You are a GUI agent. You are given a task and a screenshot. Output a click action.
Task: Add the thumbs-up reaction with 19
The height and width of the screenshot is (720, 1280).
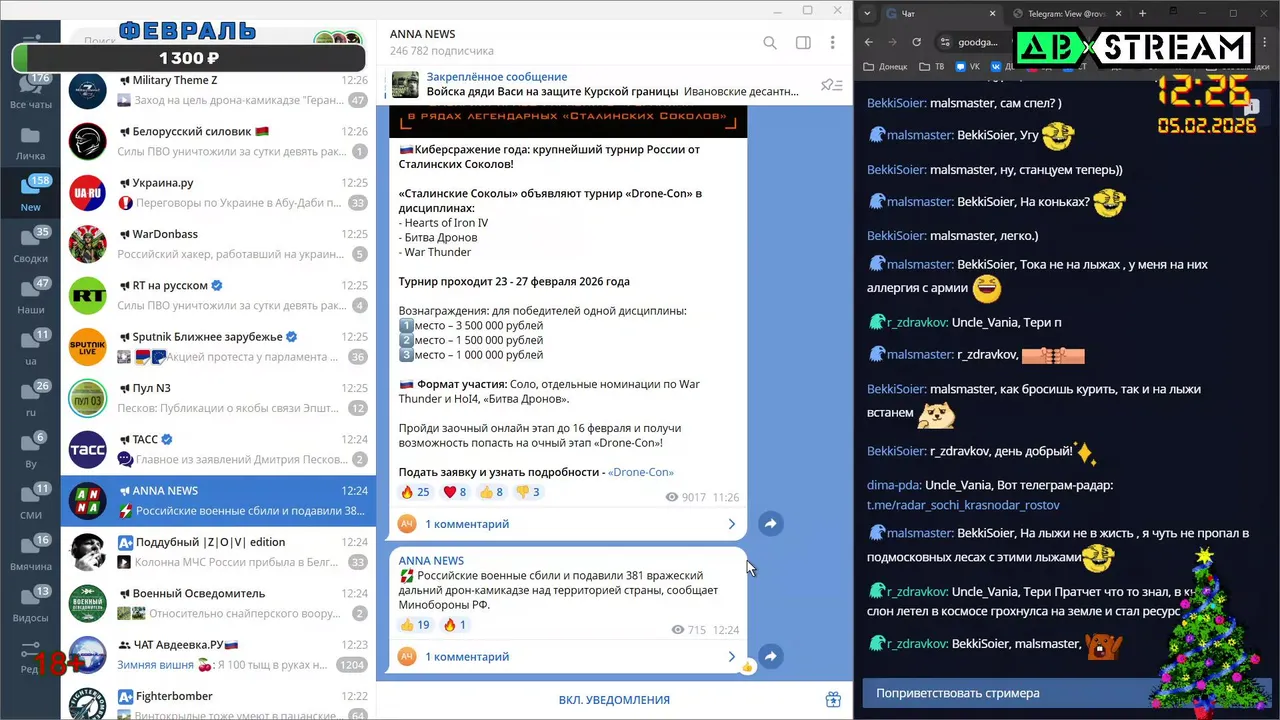pyautogui.click(x=415, y=625)
